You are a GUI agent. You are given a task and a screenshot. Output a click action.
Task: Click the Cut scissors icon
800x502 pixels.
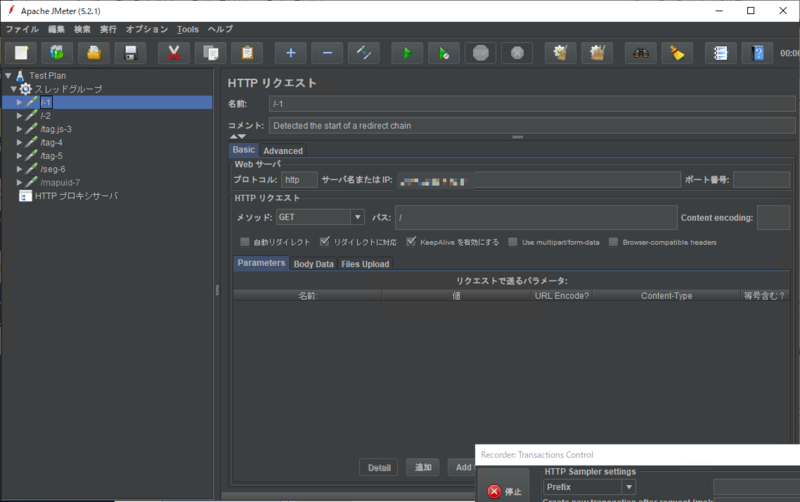click(x=173, y=53)
